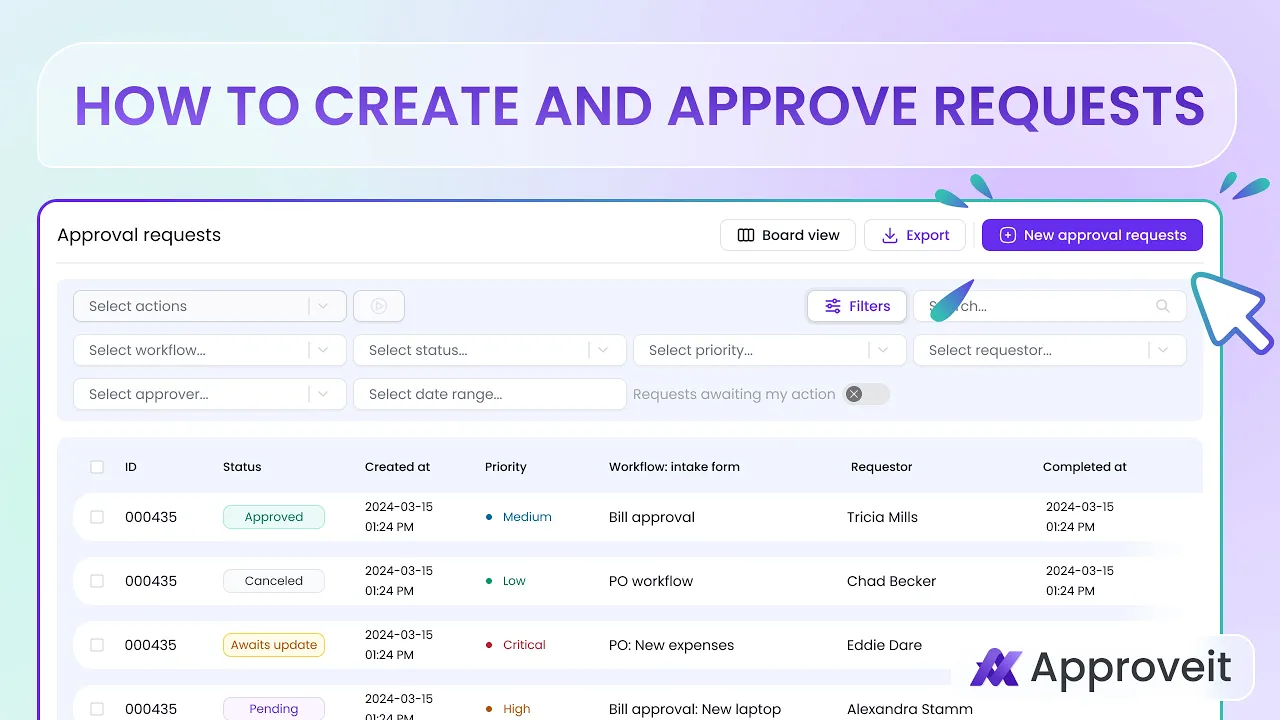Click requestor Tricia Mills
The image size is (1280, 720).
point(882,517)
